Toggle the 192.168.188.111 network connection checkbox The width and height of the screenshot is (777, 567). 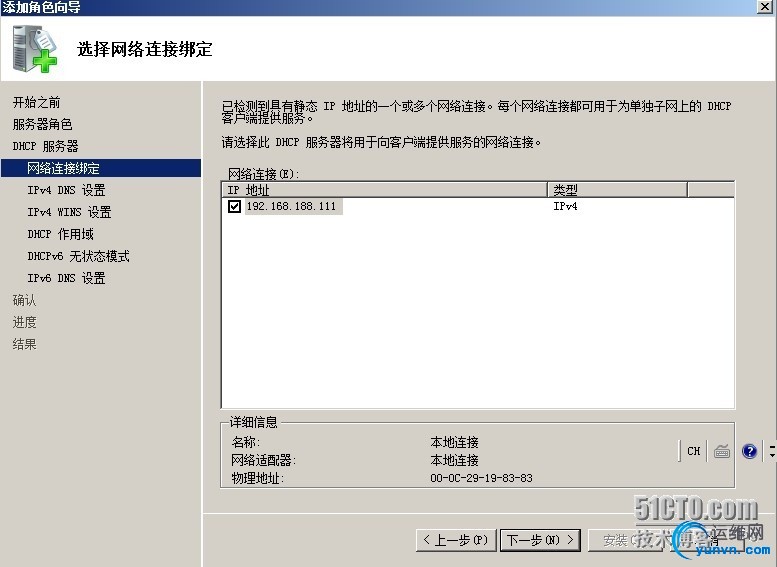click(x=234, y=206)
